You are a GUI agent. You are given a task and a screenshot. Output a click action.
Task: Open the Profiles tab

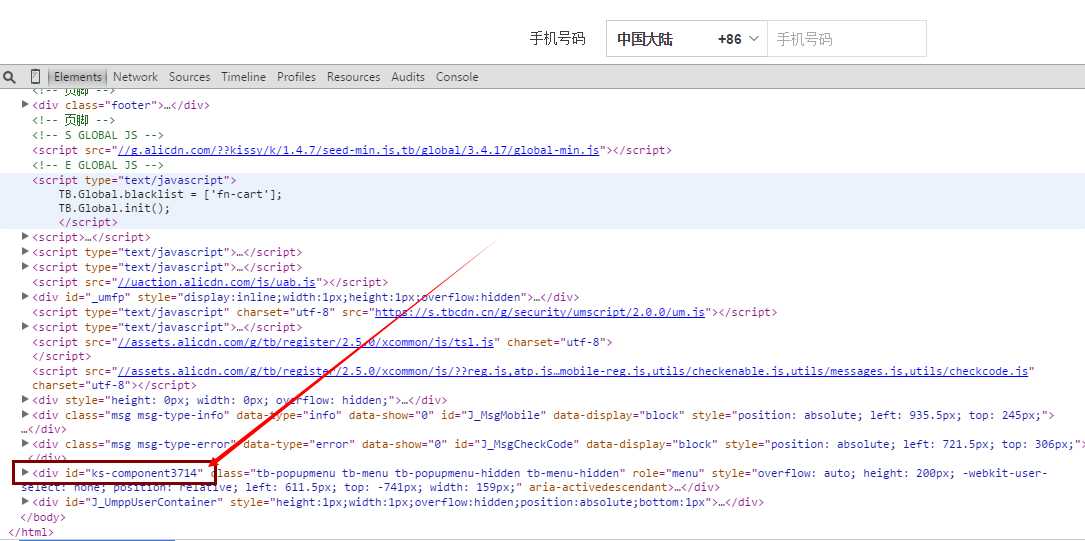[x=296, y=77]
